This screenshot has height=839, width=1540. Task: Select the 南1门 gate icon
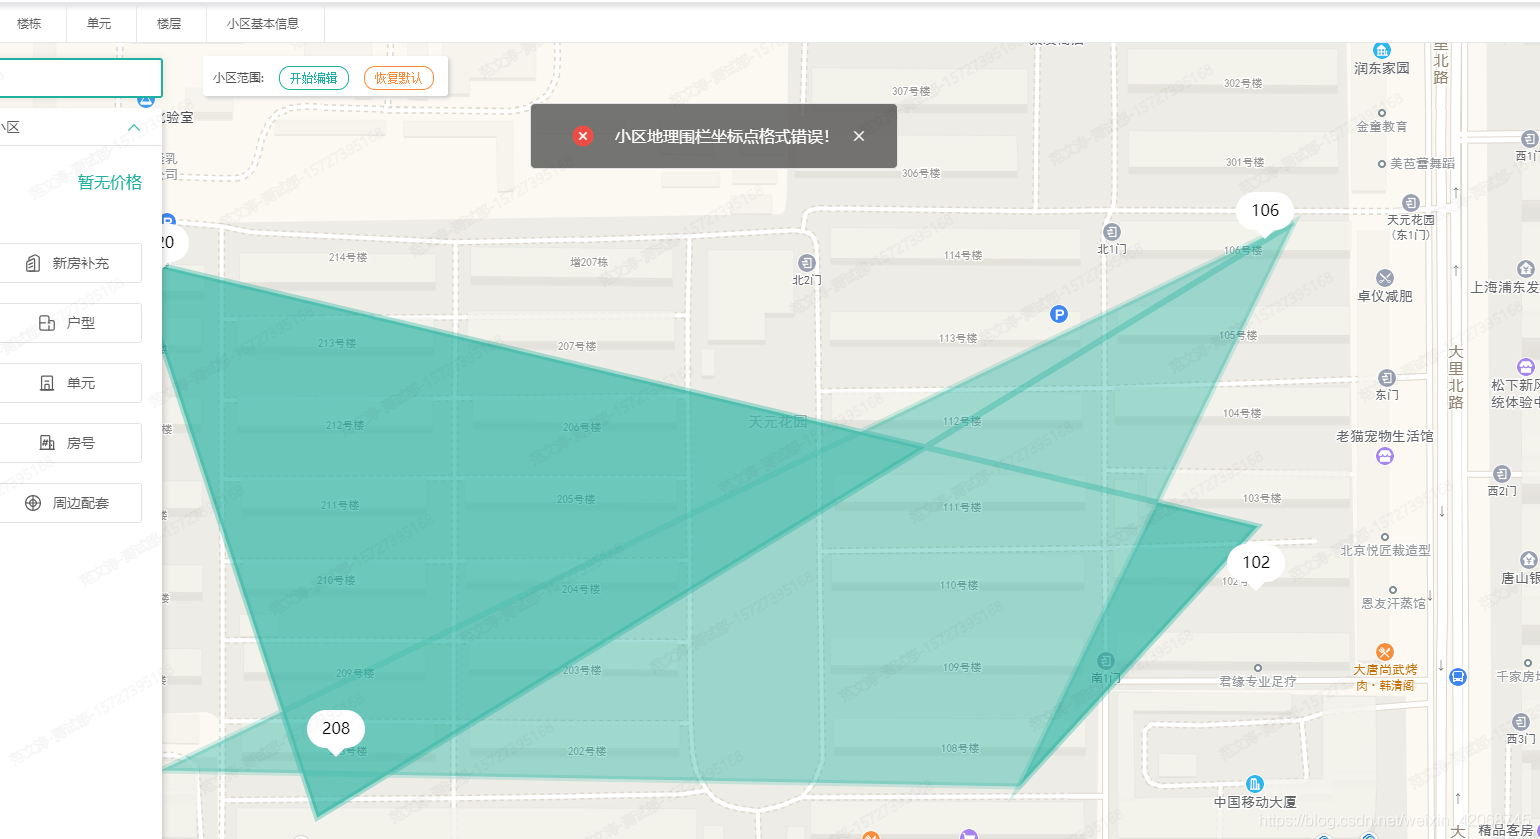(1105, 660)
